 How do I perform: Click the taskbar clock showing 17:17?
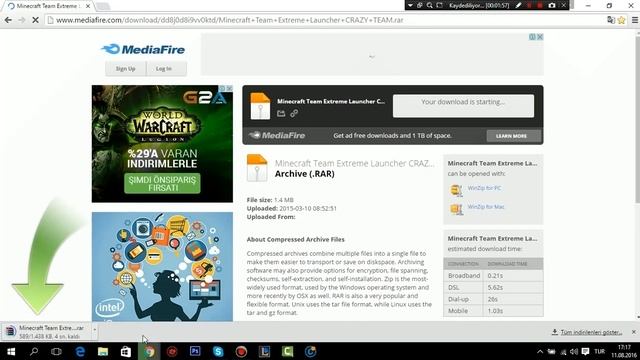click(624, 351)
